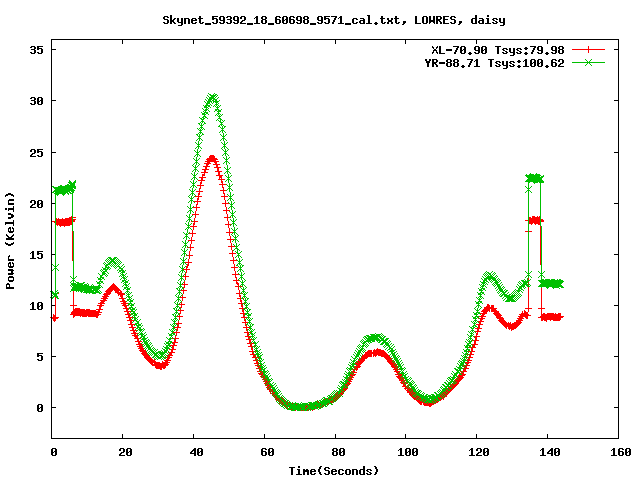The width and height of the screenshot is (640, 480).
Task: Click x-axis tick label 60
Action: 267,452
